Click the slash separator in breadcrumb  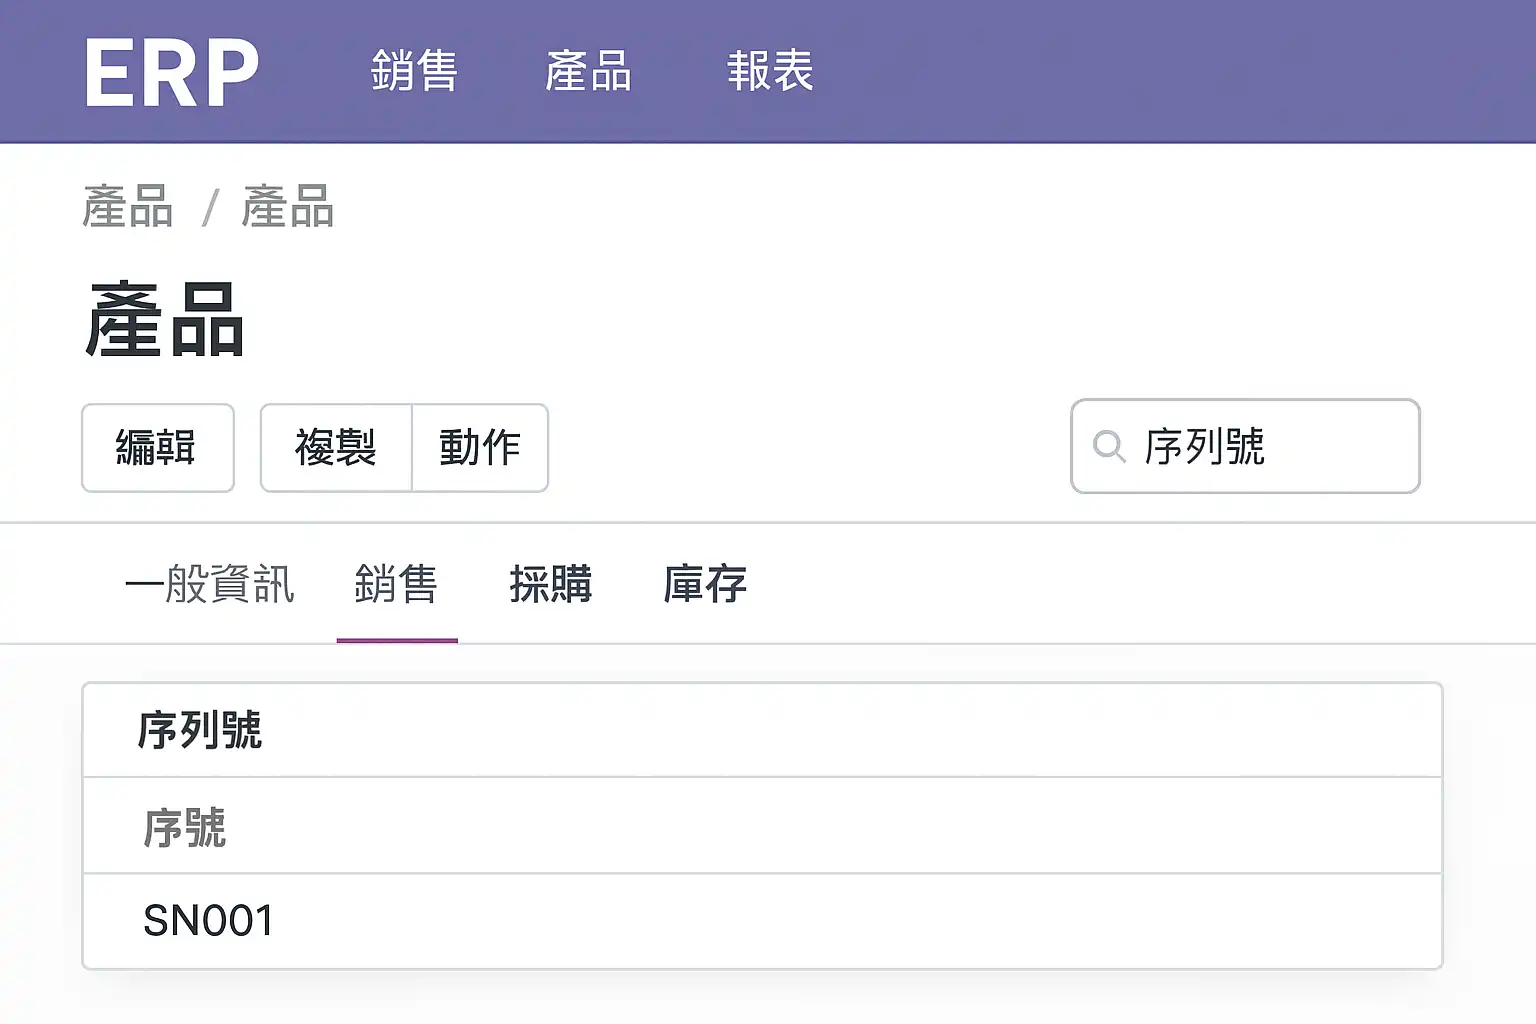pos(210,209)
